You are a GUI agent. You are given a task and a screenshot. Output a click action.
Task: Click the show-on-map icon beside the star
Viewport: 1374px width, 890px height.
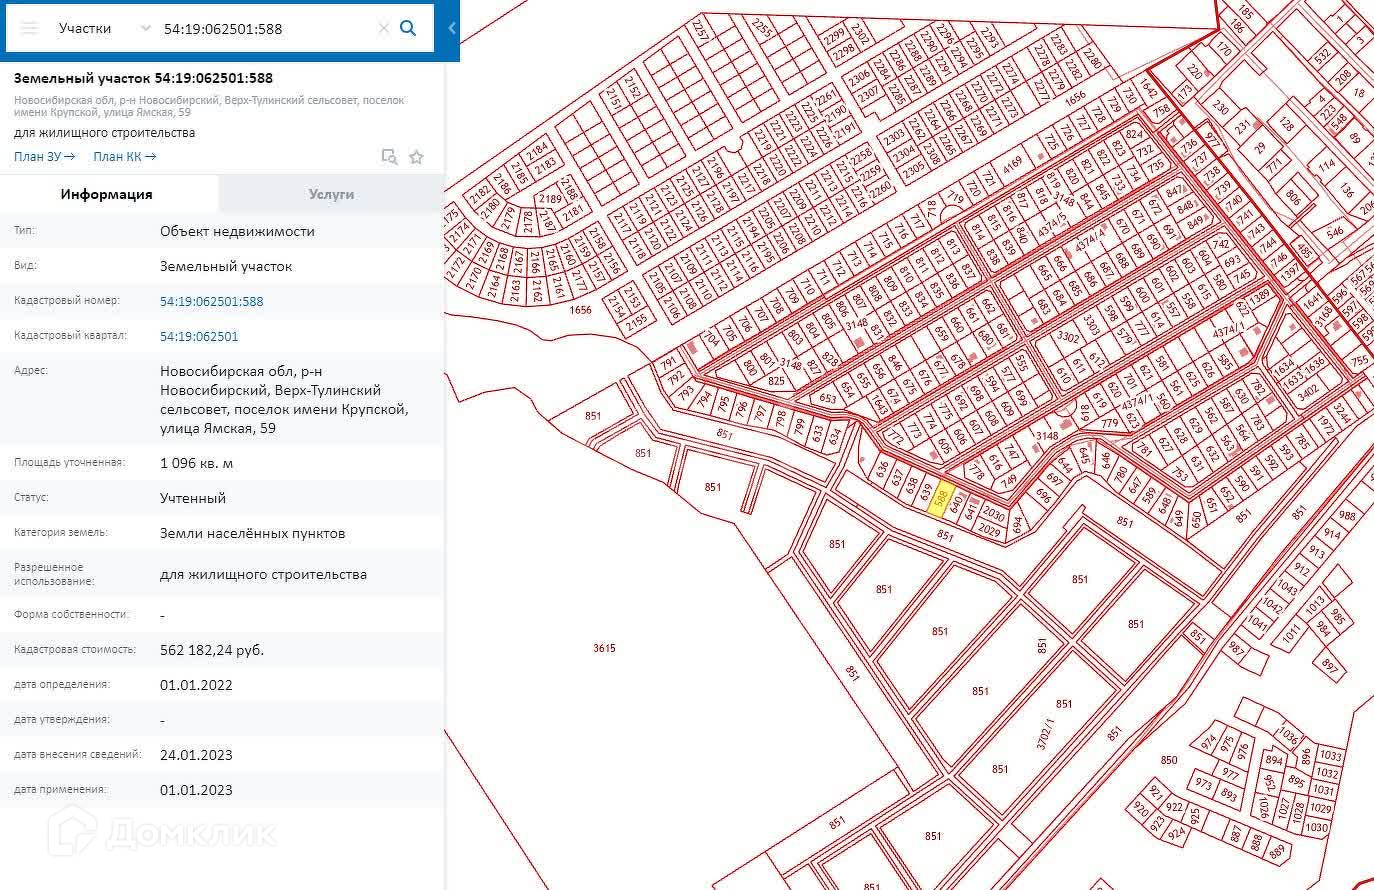pos(389,157)
